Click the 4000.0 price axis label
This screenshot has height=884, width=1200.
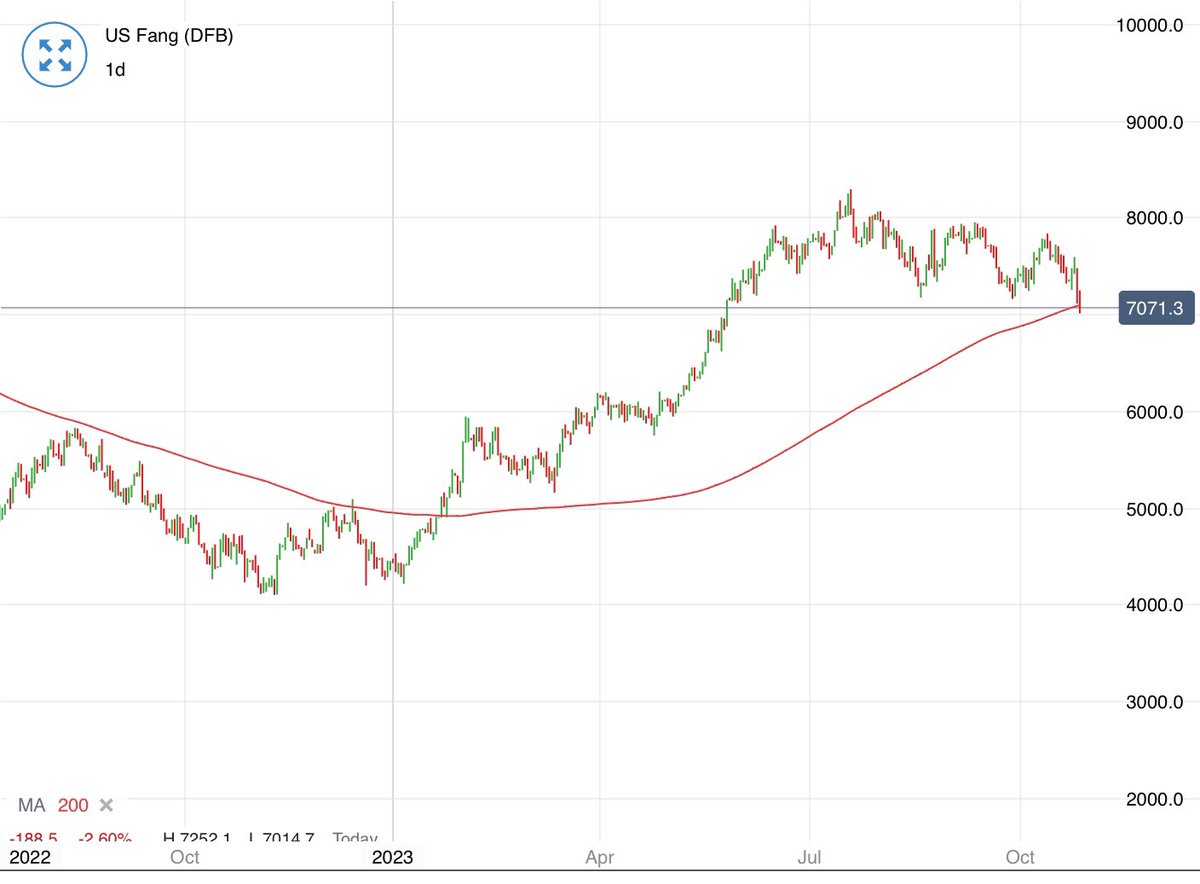pyautogui.click(x=1155, y=605)
